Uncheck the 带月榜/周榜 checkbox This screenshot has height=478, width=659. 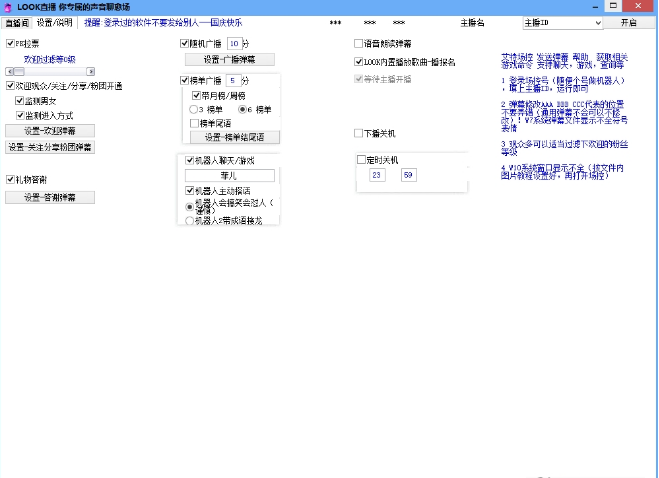coord(196,95)
